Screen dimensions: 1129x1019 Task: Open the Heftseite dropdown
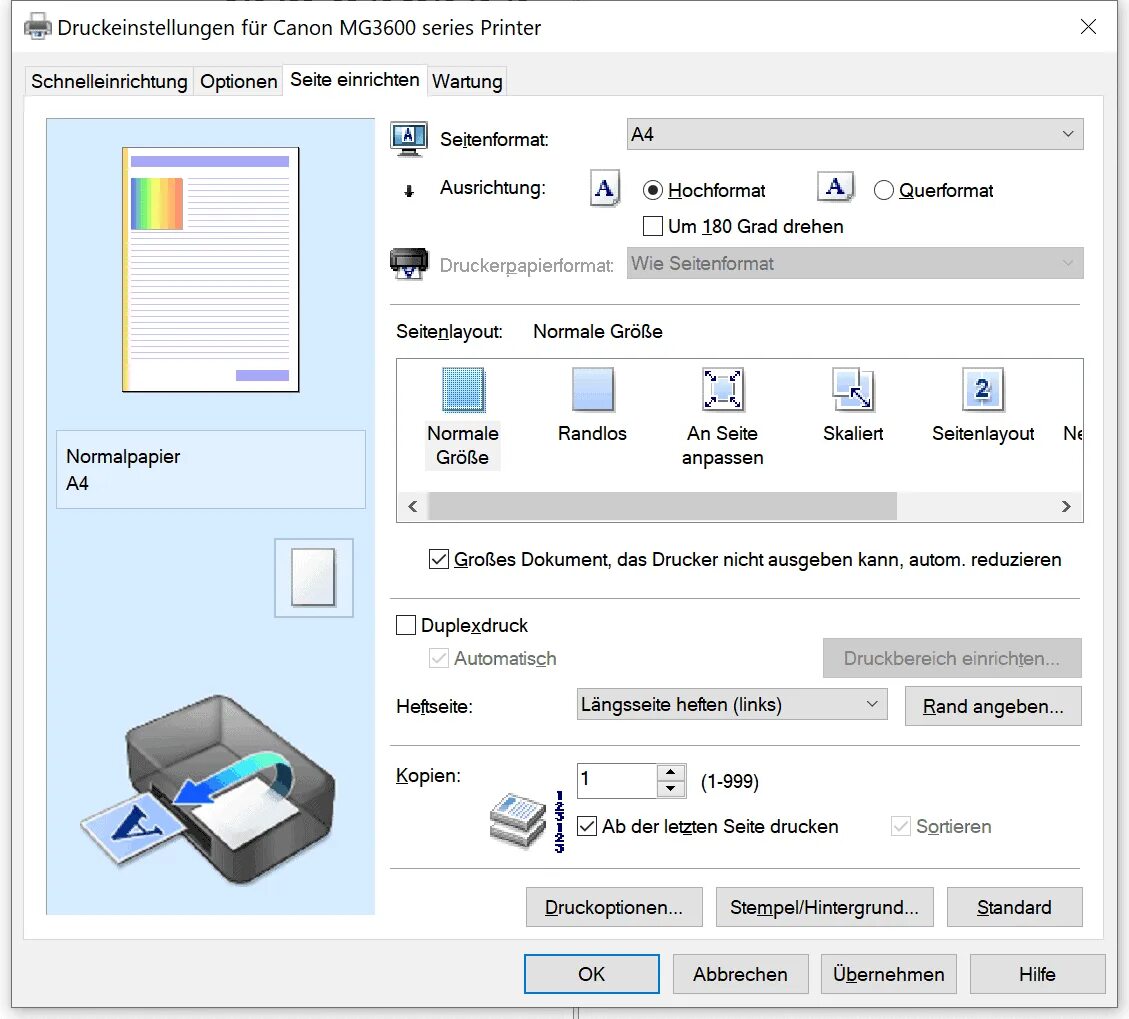pos(732,704)
